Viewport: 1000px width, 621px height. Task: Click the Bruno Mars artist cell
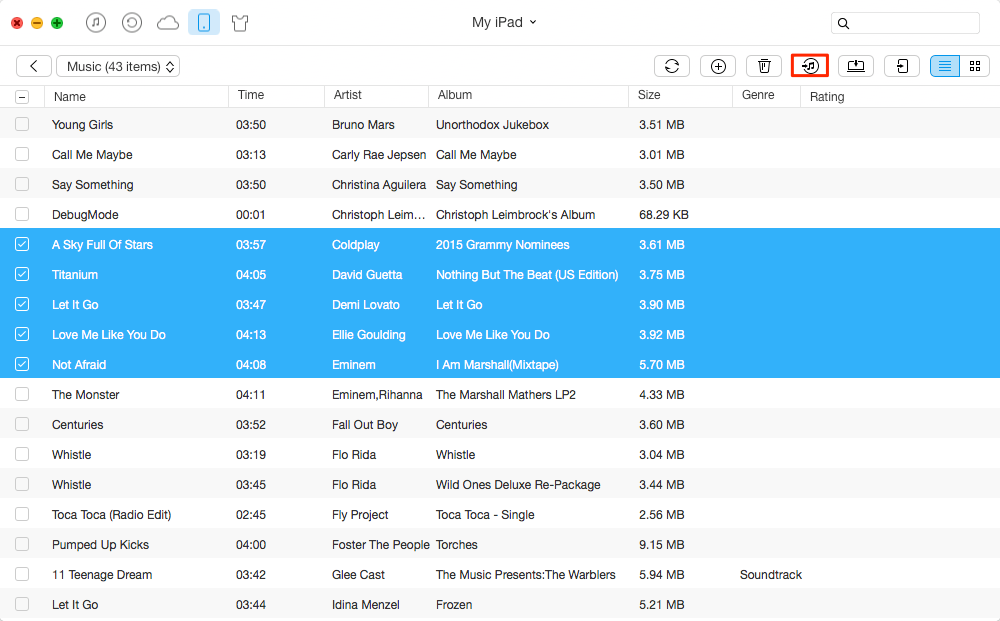(363, 124)
